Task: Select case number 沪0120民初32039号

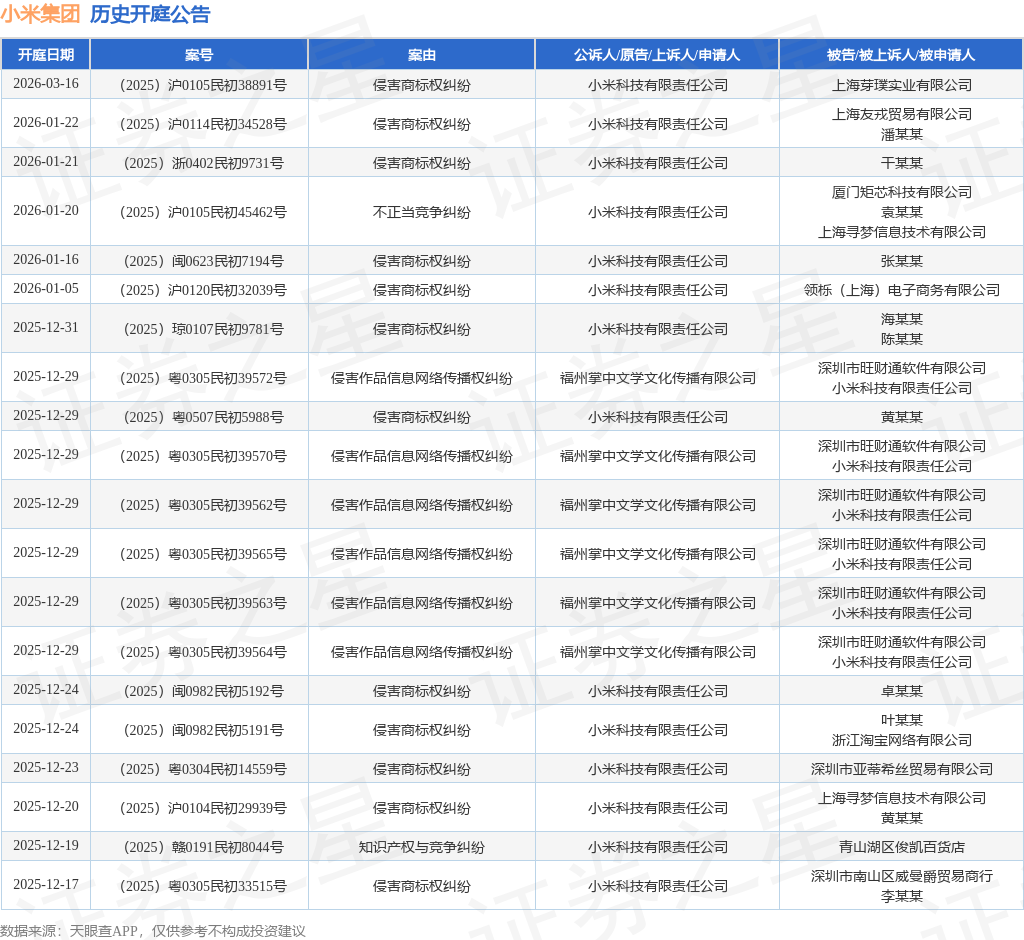Action: (x=203, y=290)
